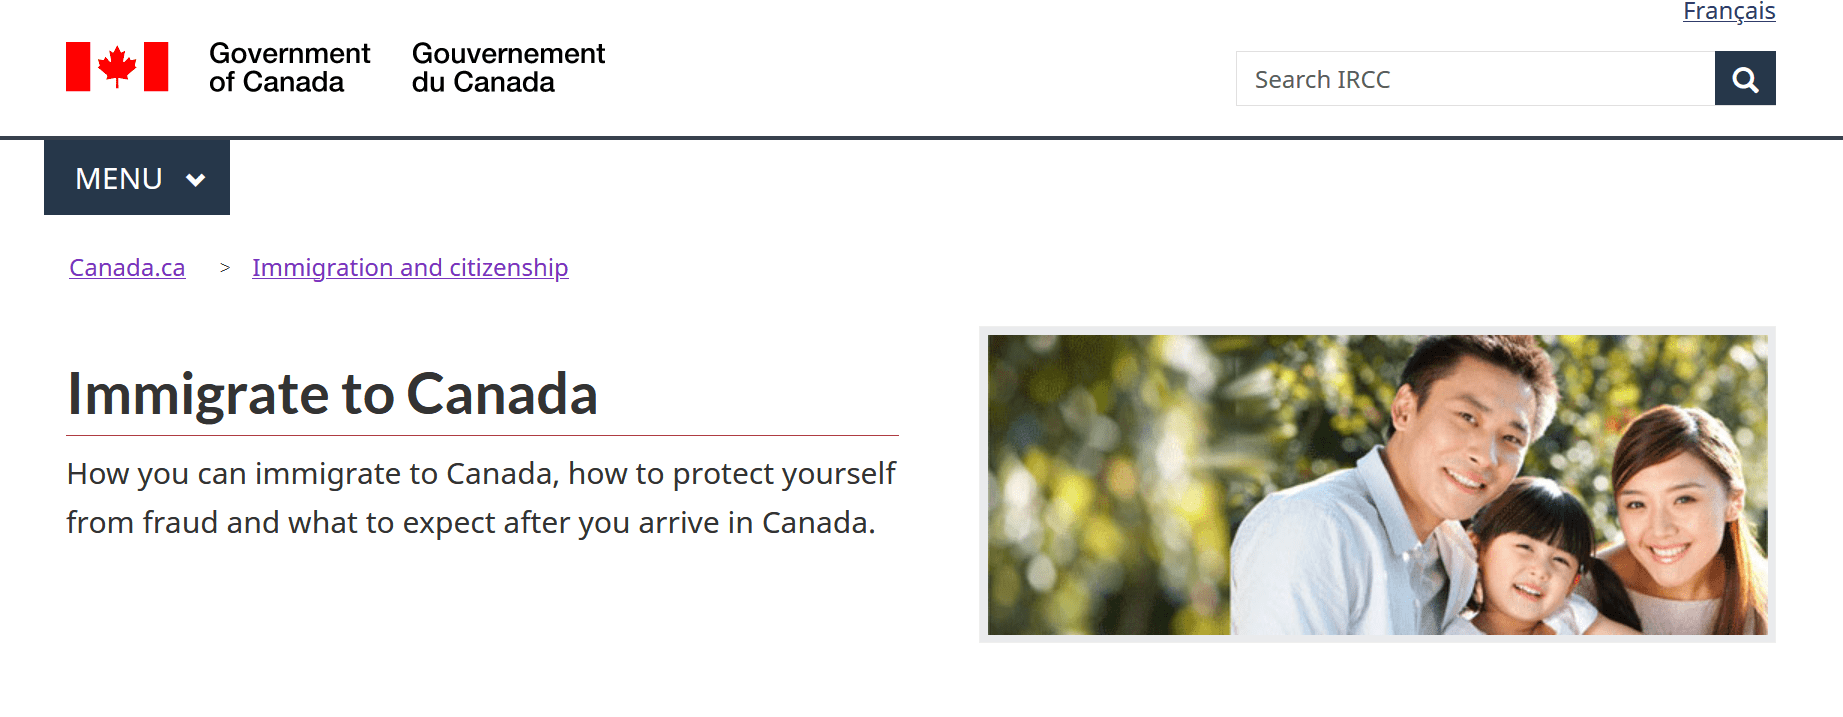Click the family photo banner image
This screenshot has width=1843, height=717.
[x=1377, y=485]
